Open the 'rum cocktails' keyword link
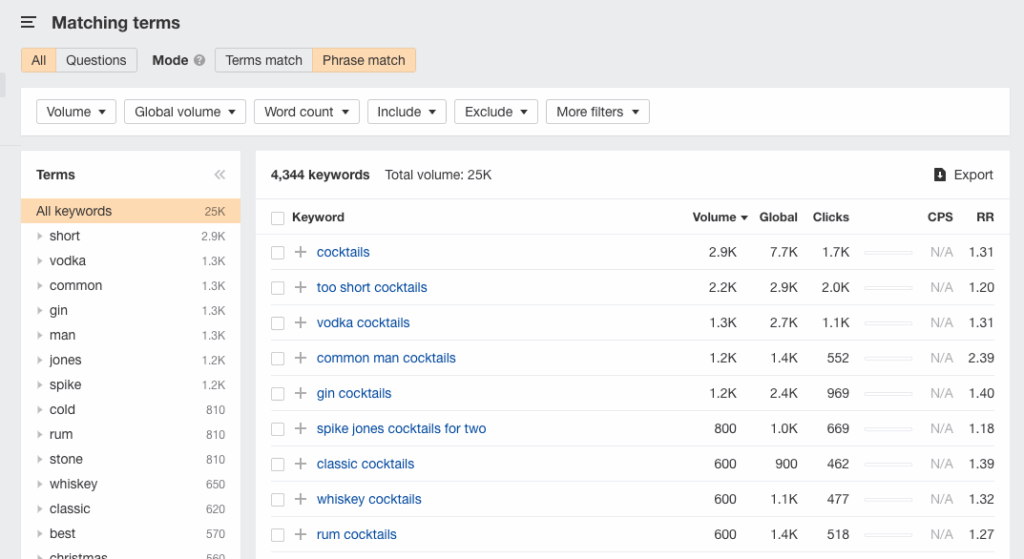 [357, 534]
